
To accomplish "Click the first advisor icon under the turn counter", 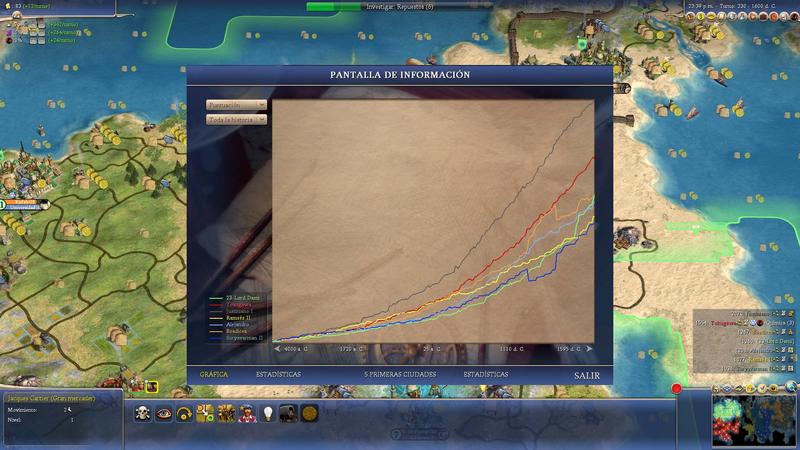I will pyautogui.click(x=690, y=16).
